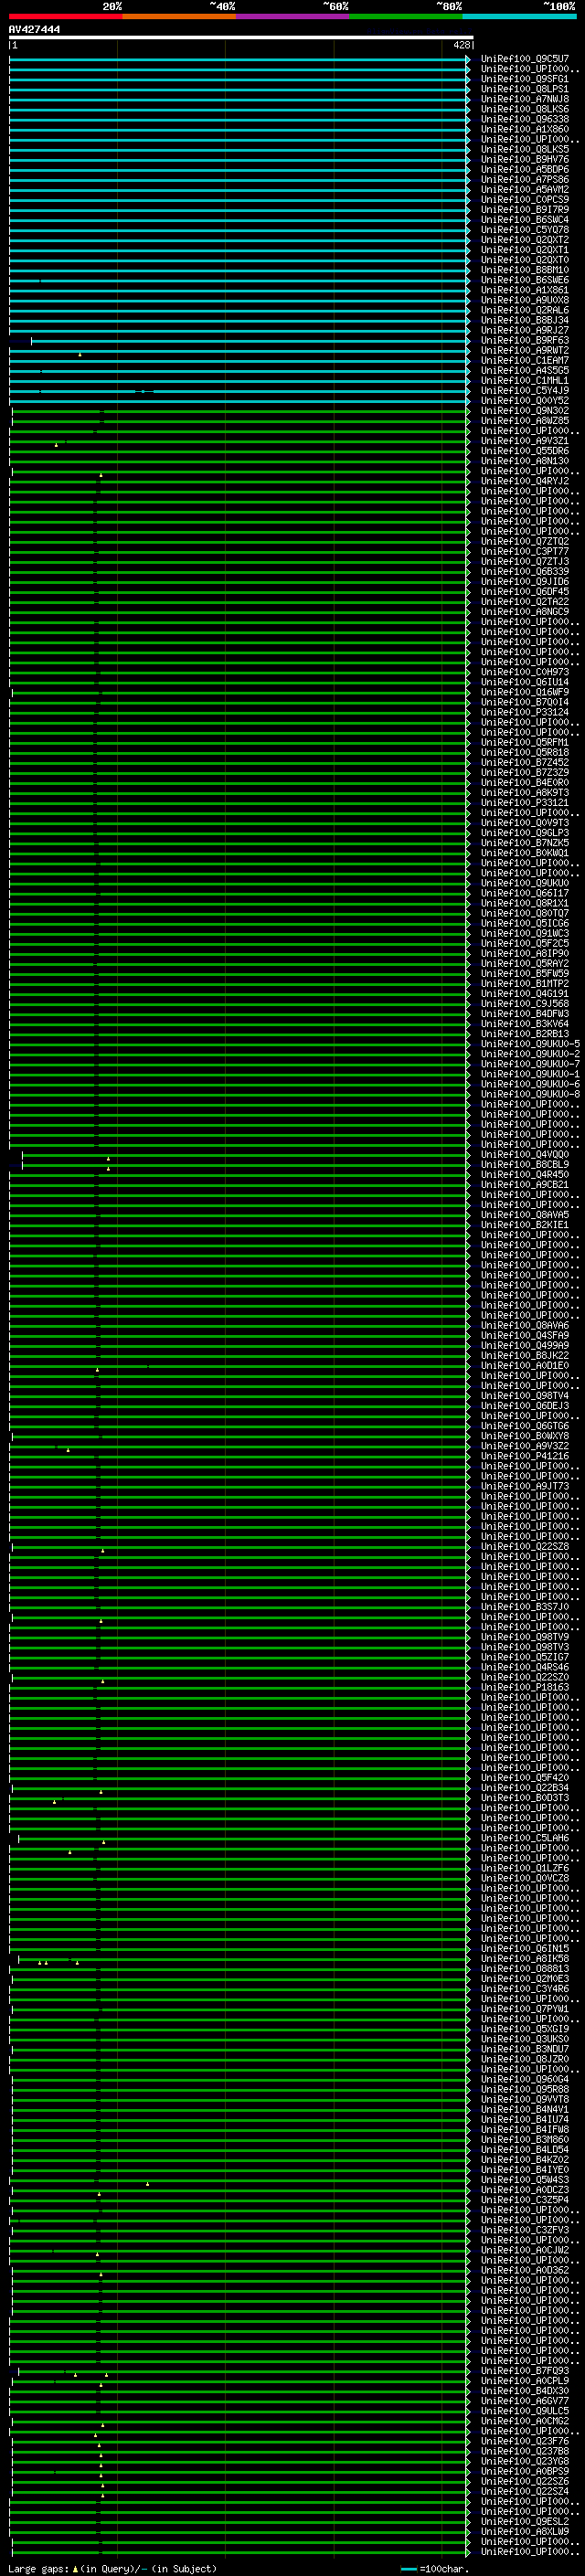Click label UniRef100_Q4VQQ0

(524, 1154)
